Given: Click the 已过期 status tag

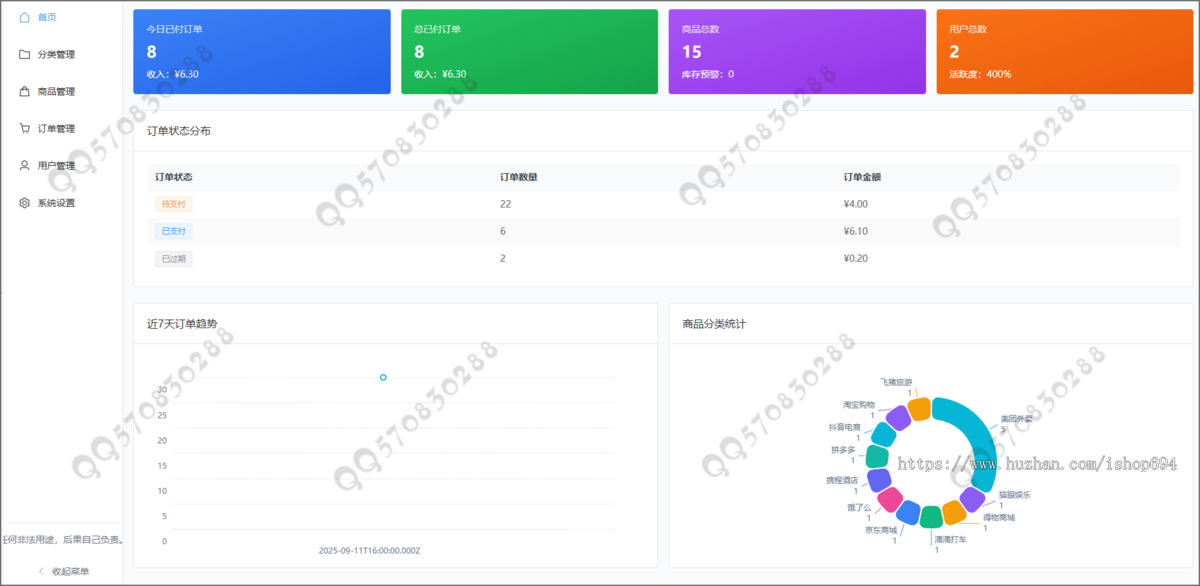Looking at the screenshot, I should pos(174,258).
